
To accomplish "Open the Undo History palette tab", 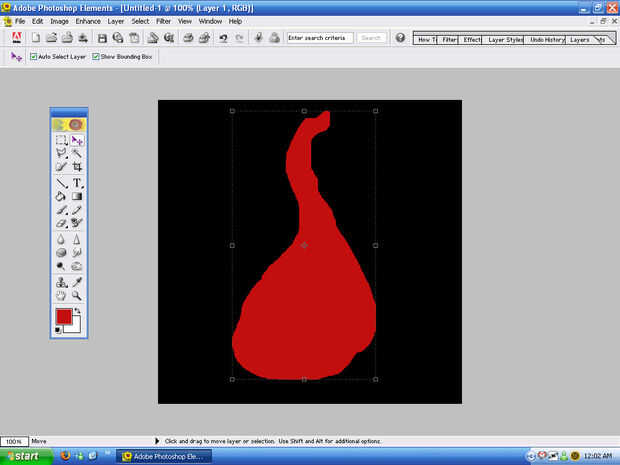I will click(547, 40).
